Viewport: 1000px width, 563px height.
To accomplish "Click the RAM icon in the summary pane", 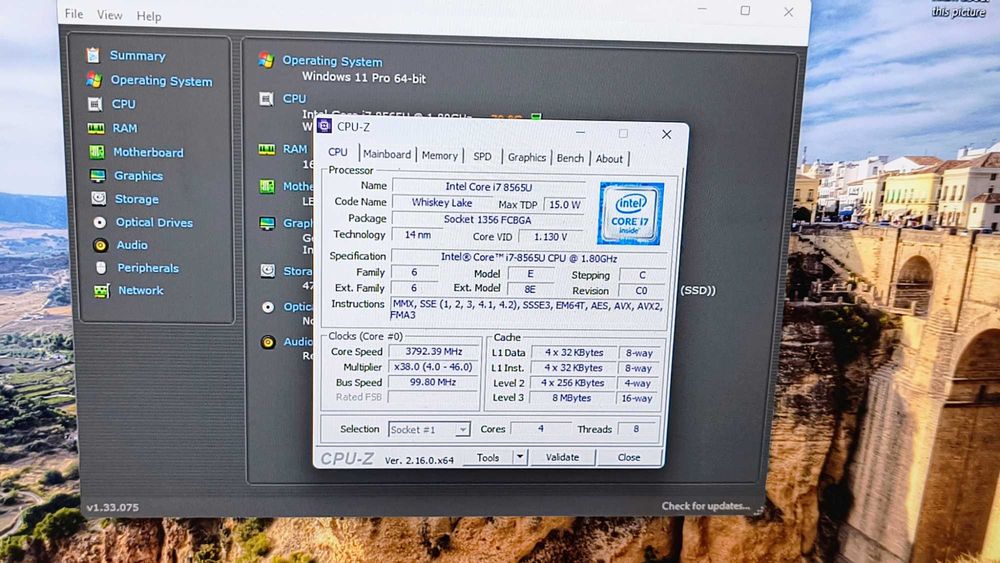I will [267, 149].
